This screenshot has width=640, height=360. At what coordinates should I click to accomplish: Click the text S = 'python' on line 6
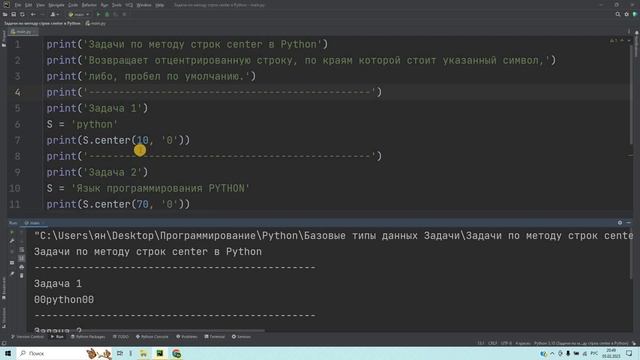tap(82, 124)
